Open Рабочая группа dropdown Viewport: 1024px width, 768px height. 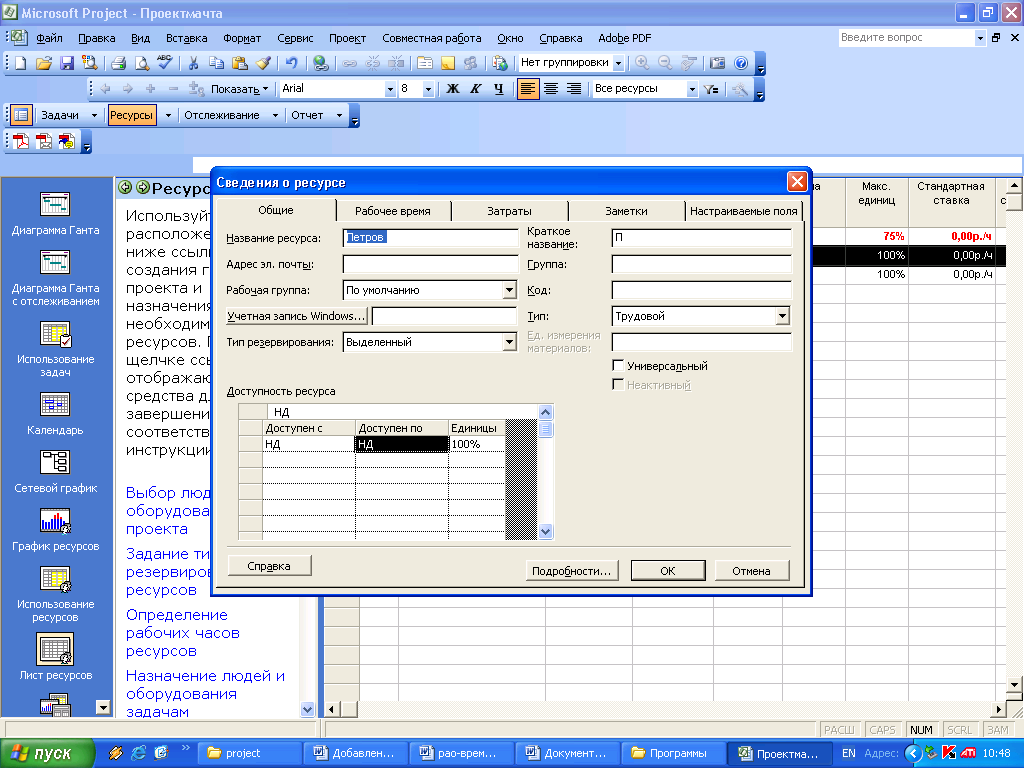point(509,290)
